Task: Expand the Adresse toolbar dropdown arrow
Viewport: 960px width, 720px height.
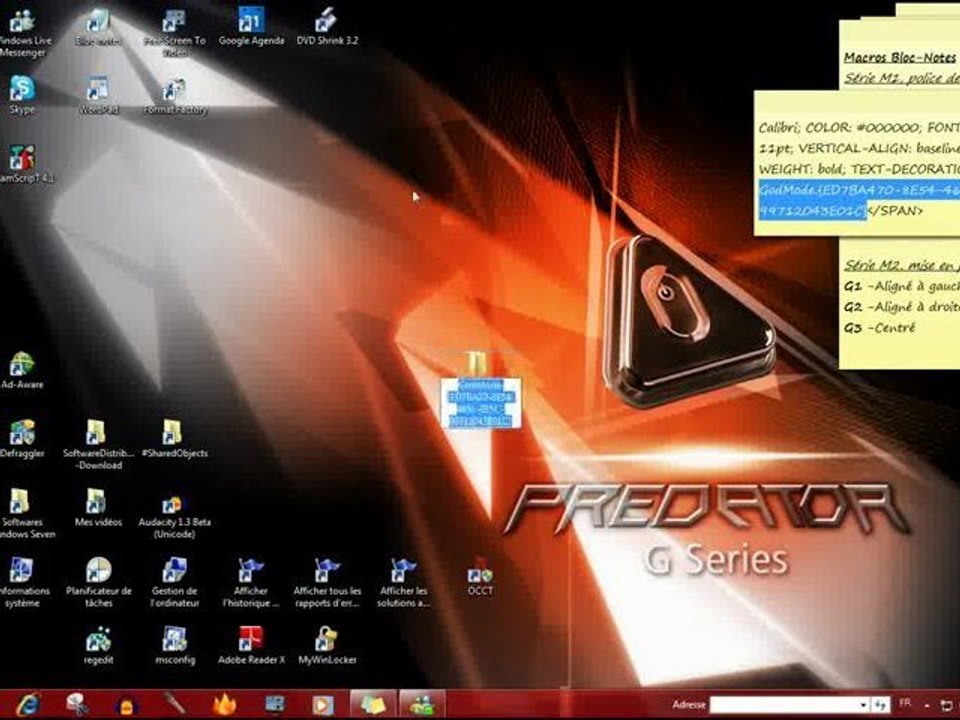Action: [864, 705]
